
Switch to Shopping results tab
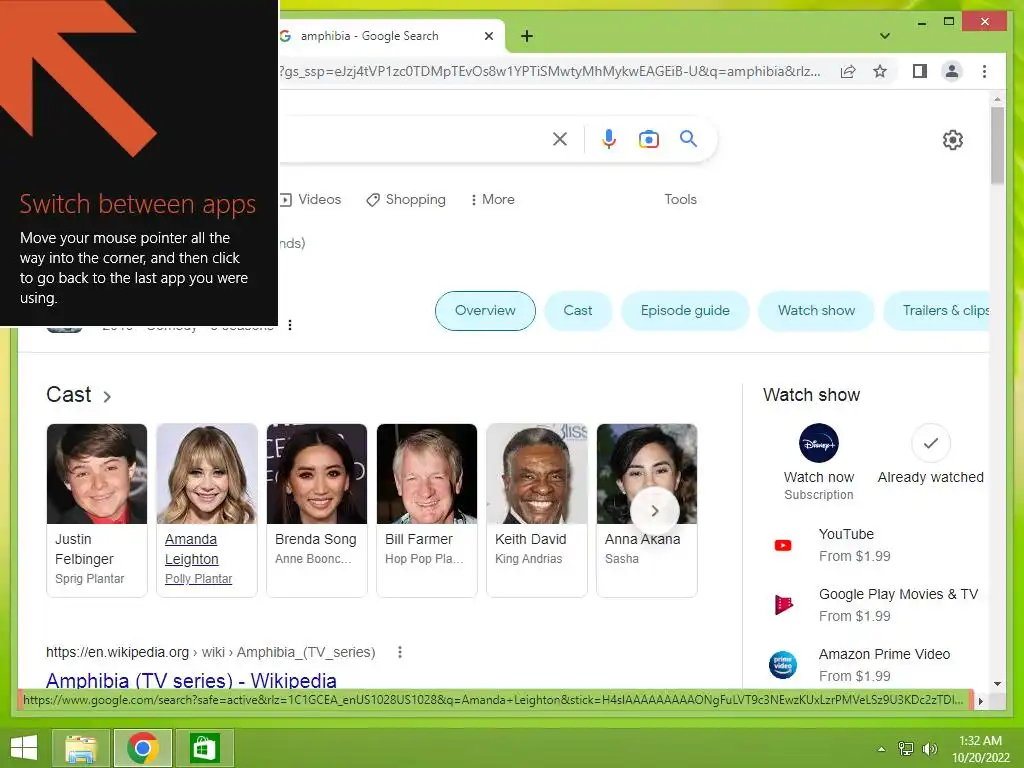pos(406,199)
